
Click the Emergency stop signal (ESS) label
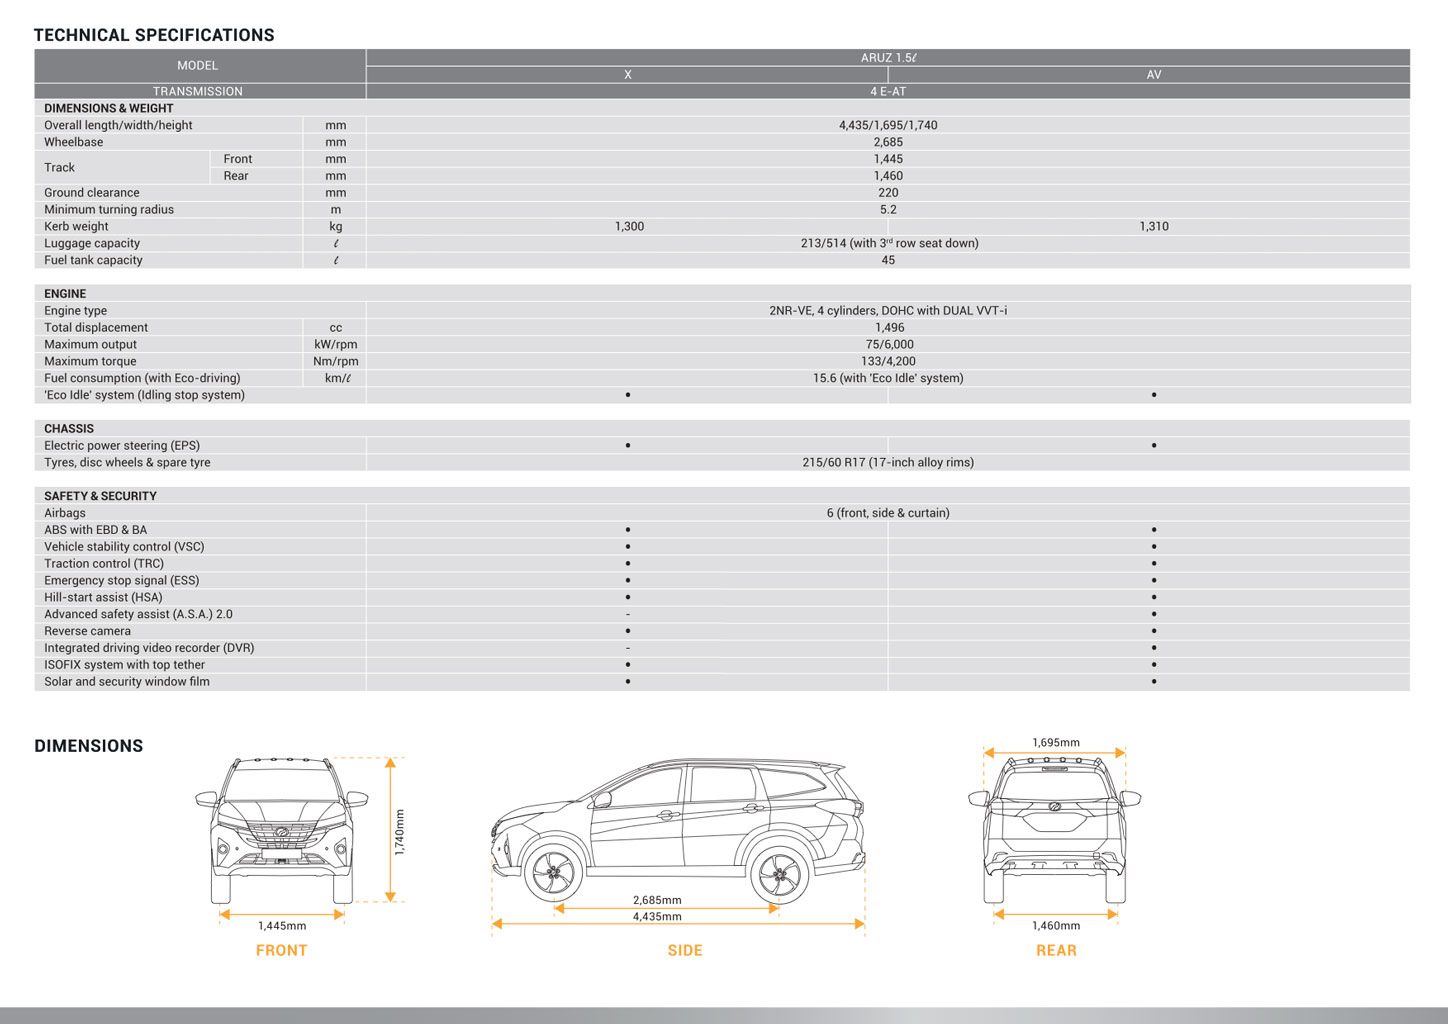[121, 581]
